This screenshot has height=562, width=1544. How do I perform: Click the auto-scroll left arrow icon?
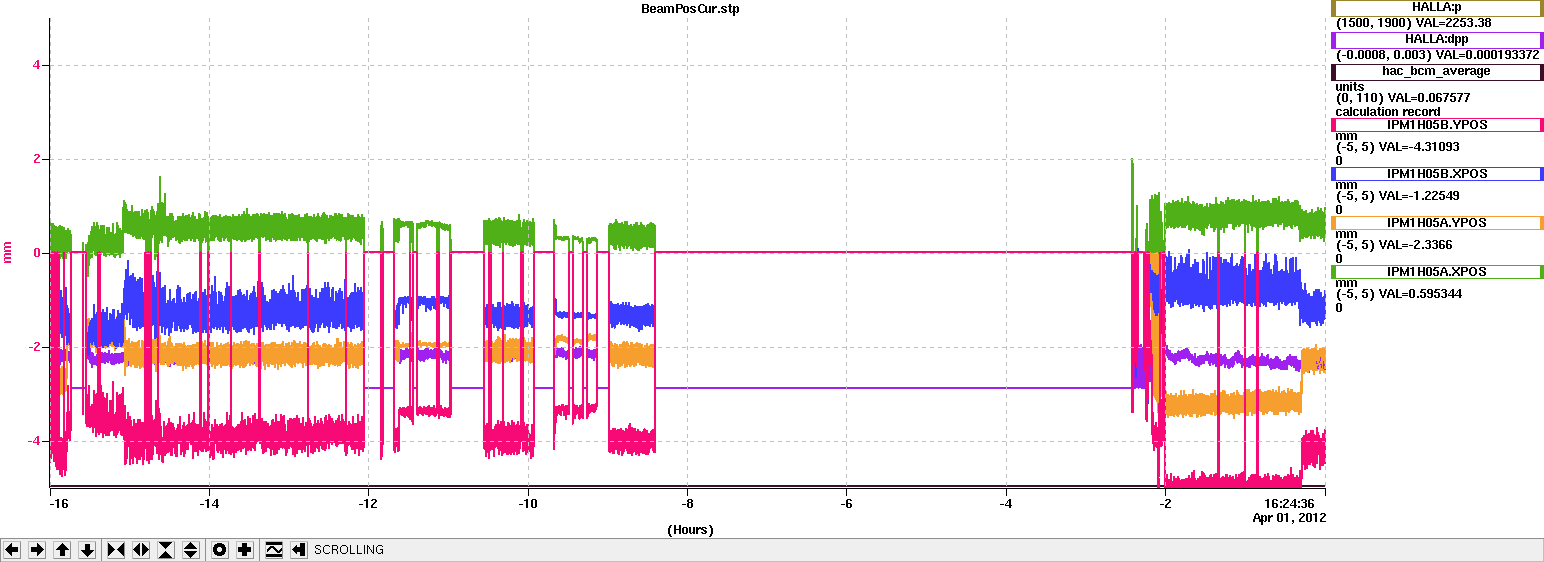click(x=299, y=550)
